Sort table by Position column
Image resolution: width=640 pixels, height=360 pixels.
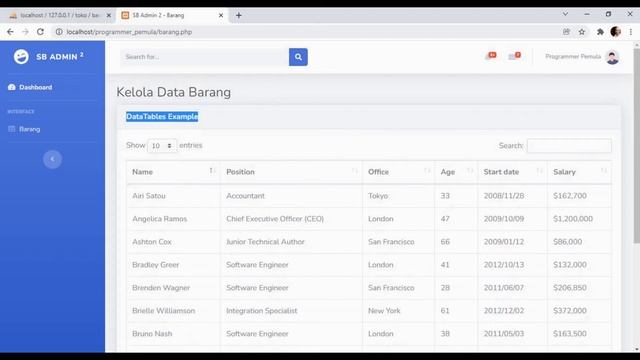click(291, 172)
